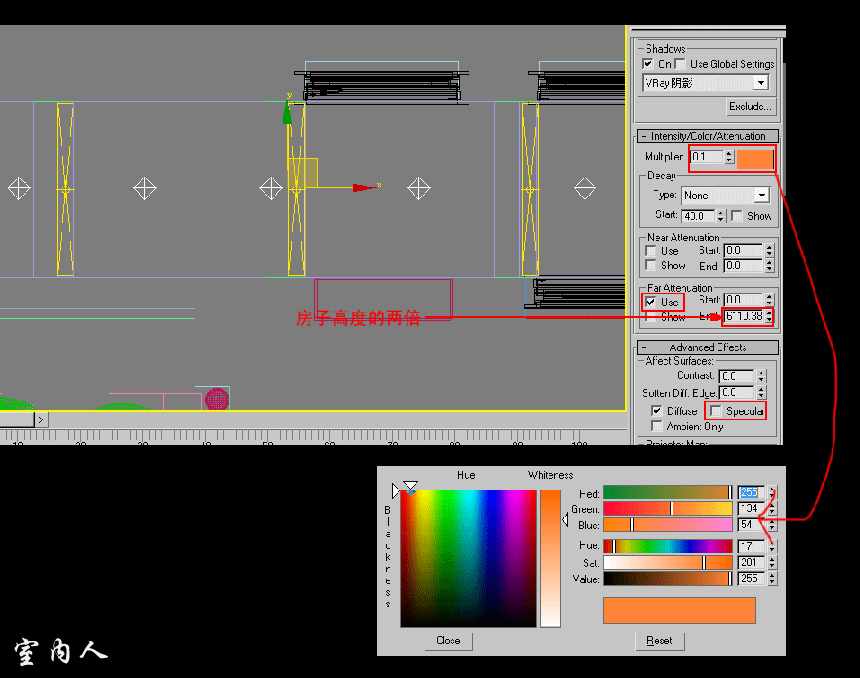The width and height of the screenshot is (860, 678).
Task: Uncheck the Far Attenuation Use checkbox
Action: [x=652, y=301]
